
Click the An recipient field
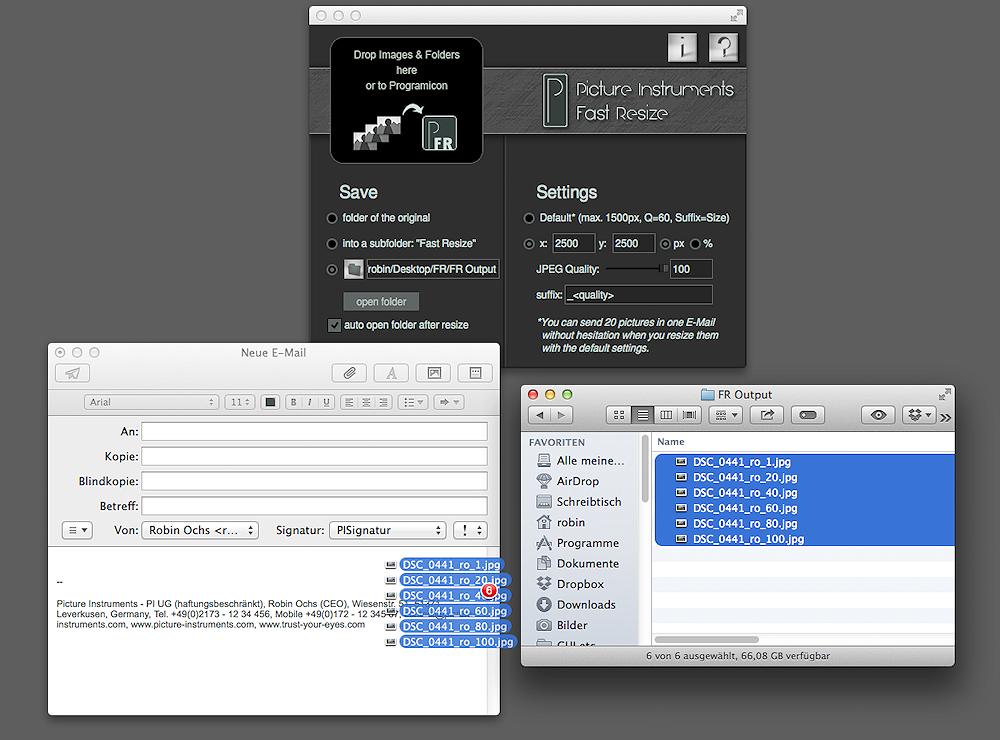point(314,432)
